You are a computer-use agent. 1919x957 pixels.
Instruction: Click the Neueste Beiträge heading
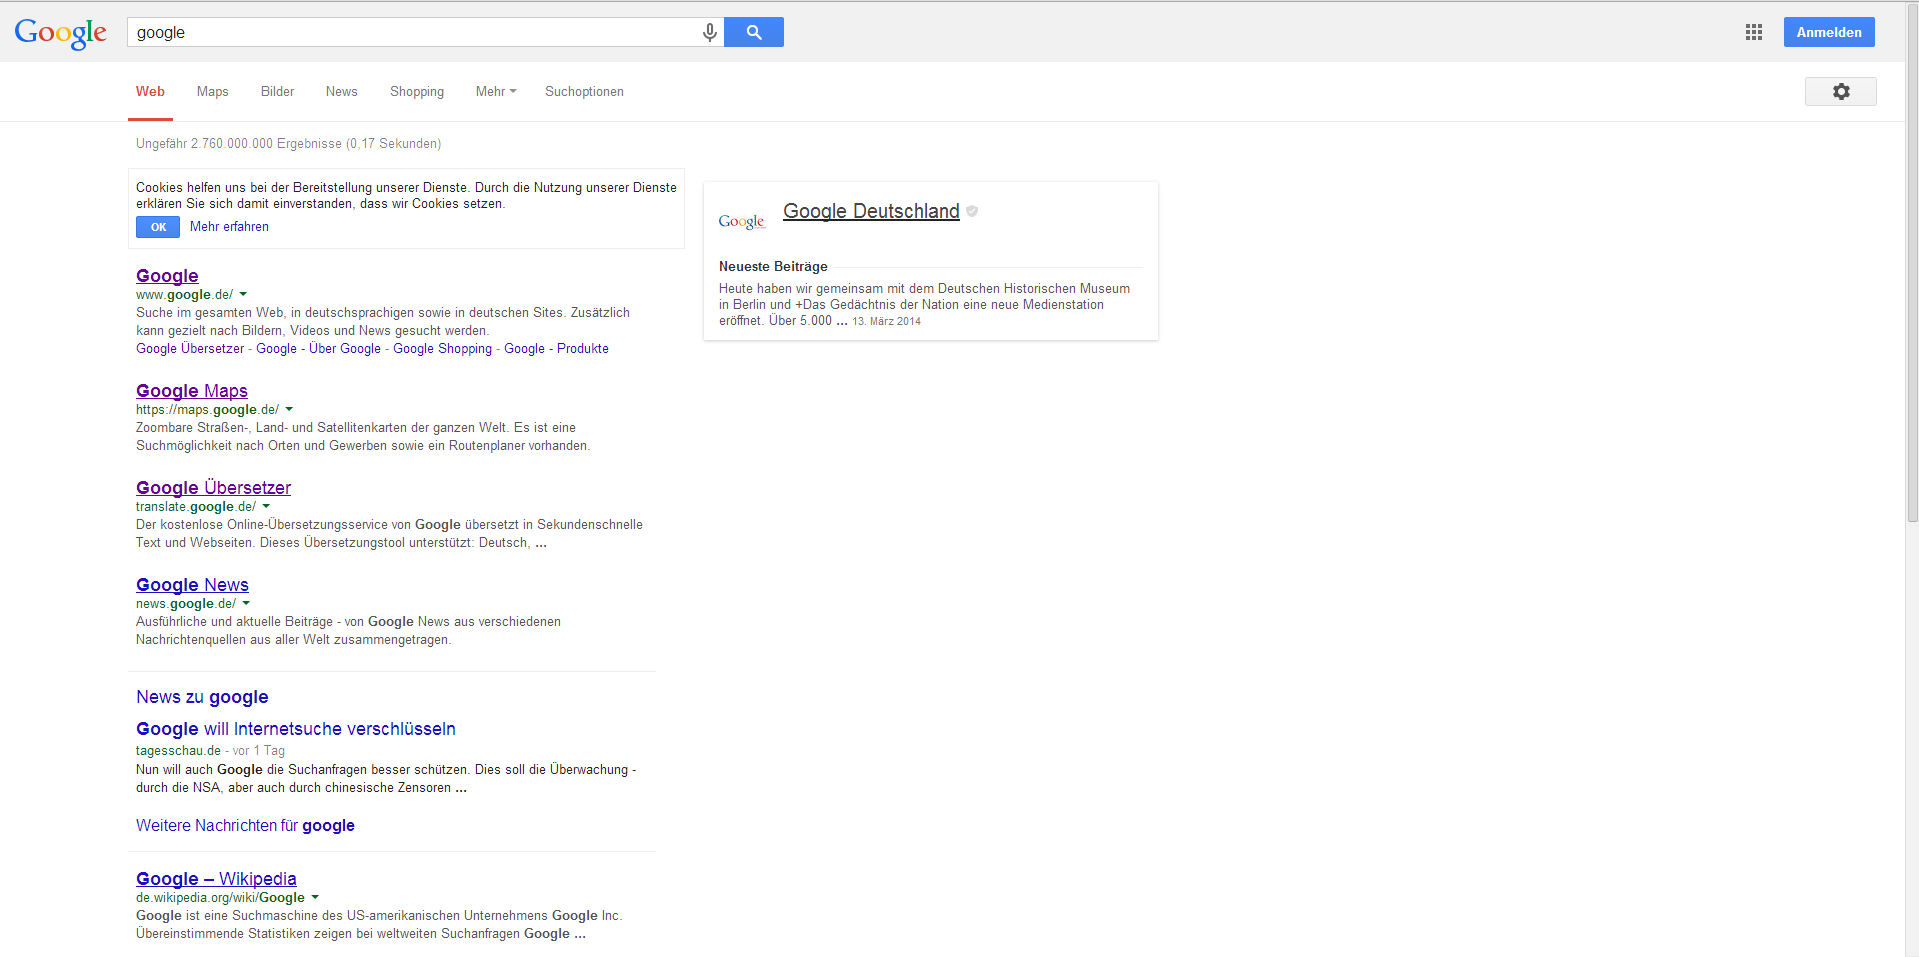[x=773, y=267]
